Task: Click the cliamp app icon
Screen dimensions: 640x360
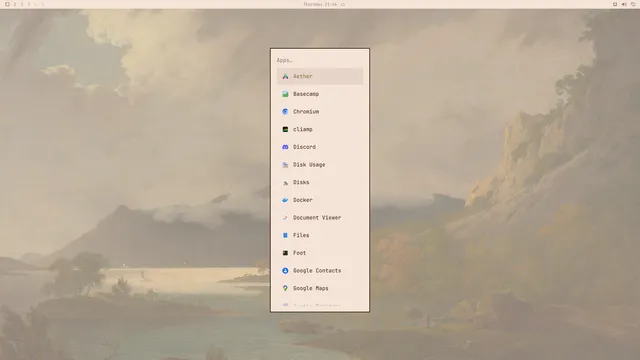Action: click(x=285, y=129)
